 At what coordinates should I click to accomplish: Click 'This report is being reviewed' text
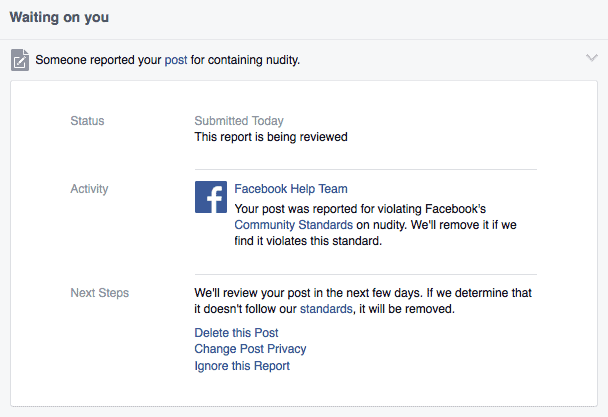point(271,137)
